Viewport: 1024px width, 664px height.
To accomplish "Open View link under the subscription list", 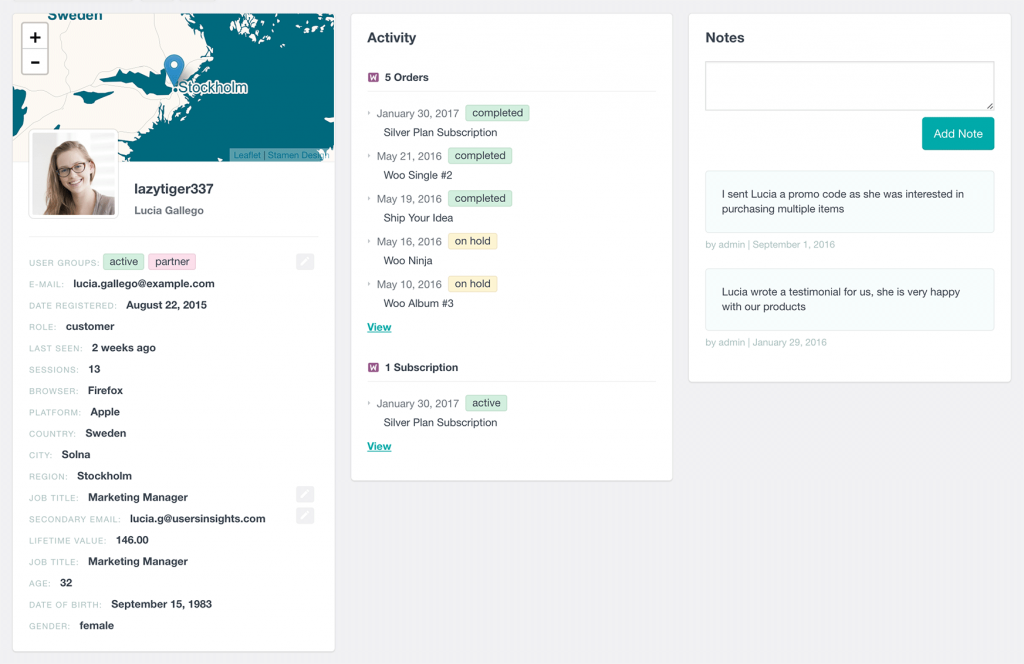I will pos(379,446).
